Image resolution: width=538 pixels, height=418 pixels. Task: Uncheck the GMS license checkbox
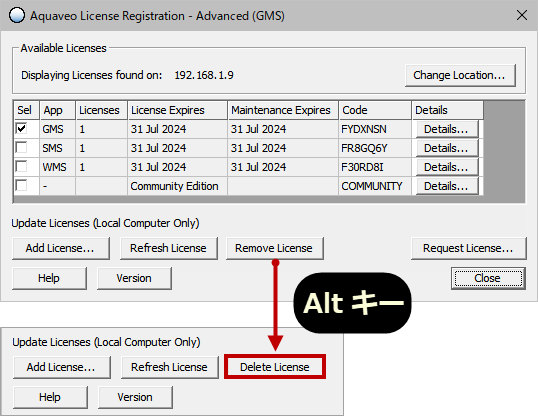[x=22, y=129]
